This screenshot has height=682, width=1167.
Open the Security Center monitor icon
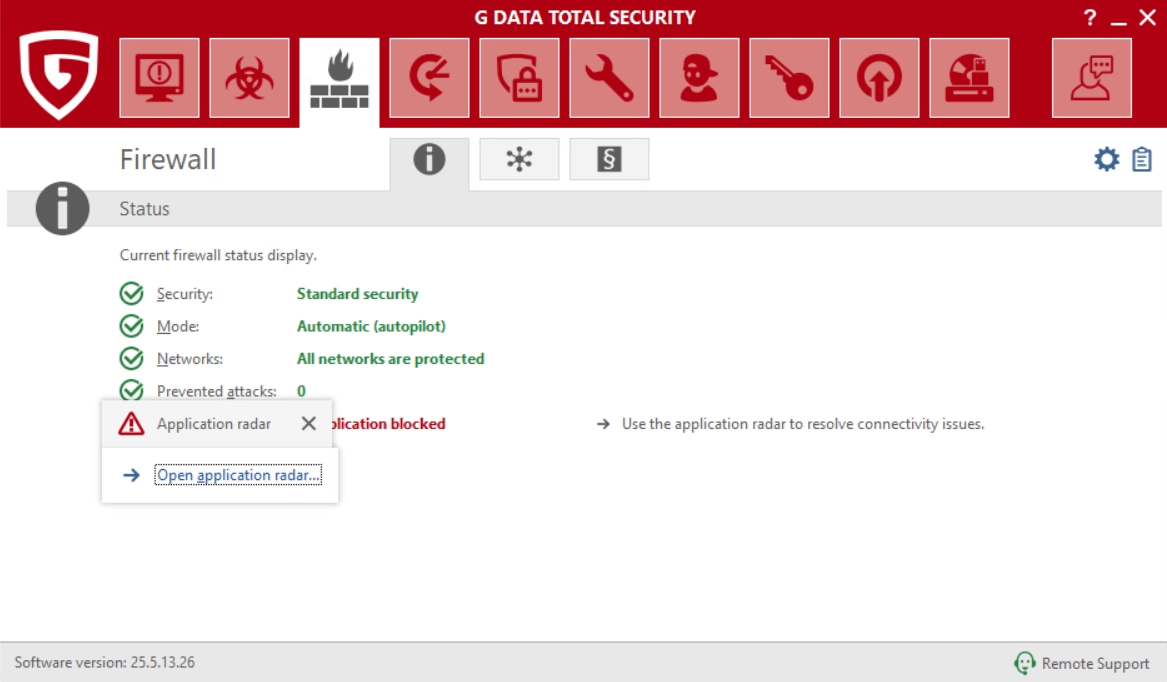pyautogui.click(x=159, y=78)
